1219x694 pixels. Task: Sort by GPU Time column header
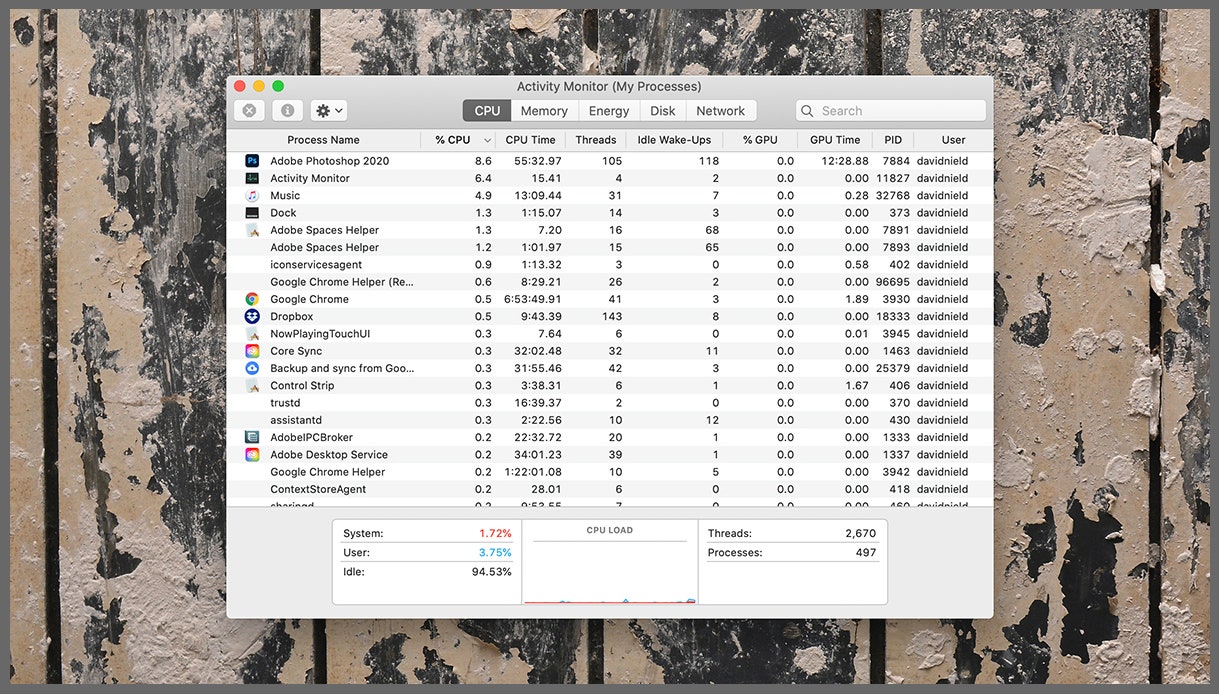pyautogui.click(x=835, y=140)
